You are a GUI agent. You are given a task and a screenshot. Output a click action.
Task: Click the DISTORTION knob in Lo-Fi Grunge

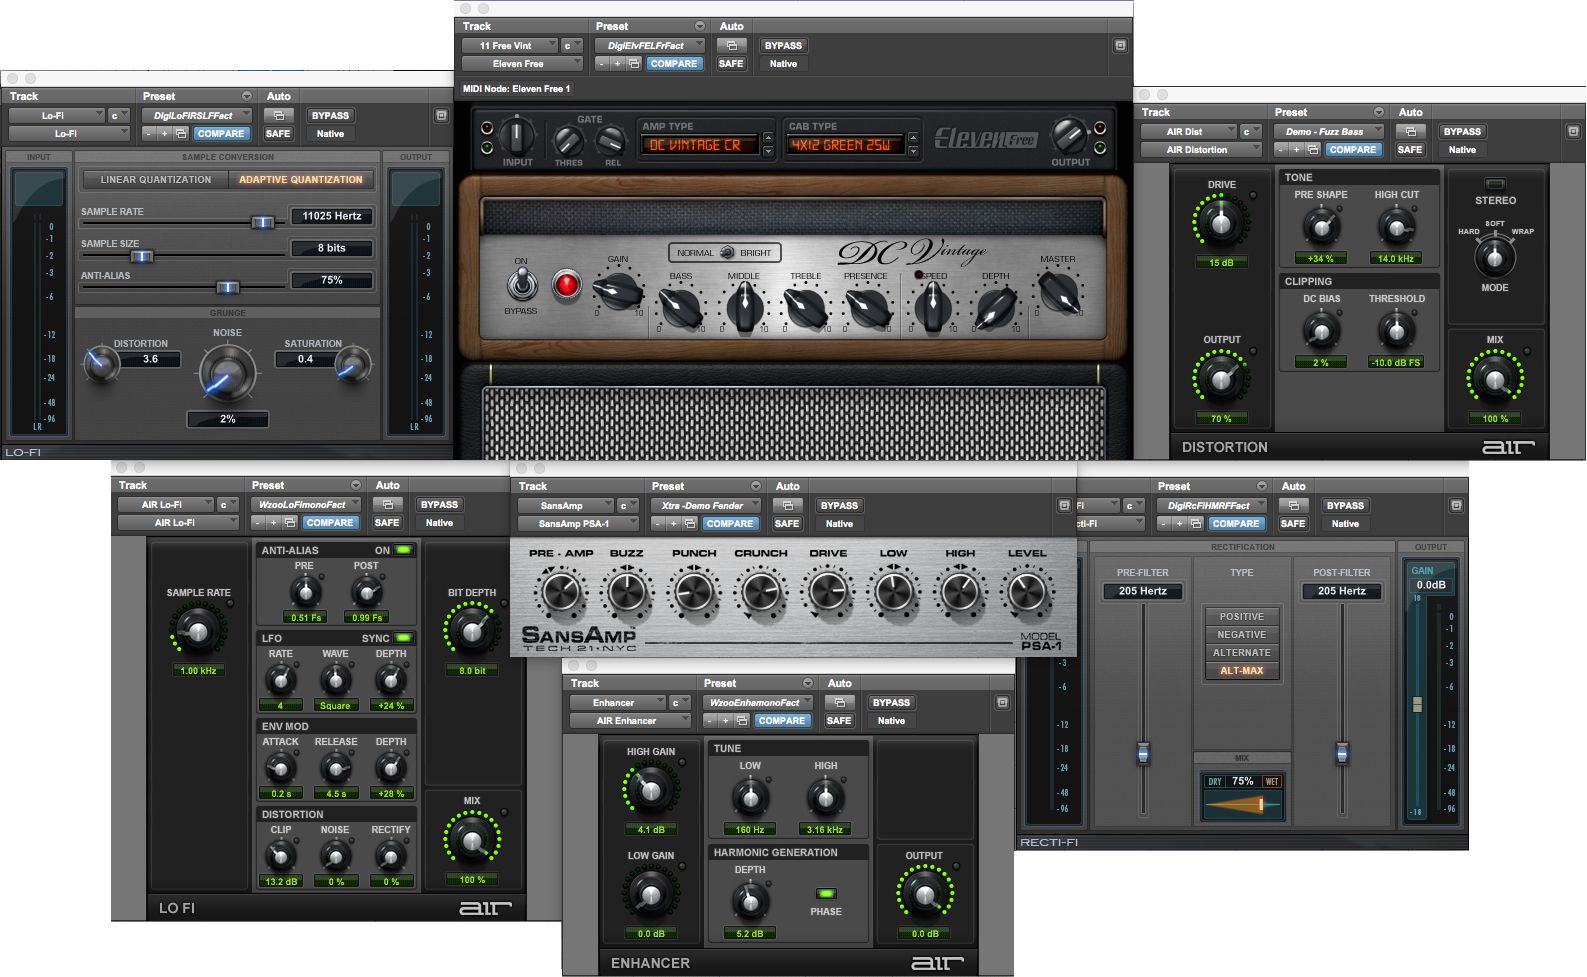[x=101, y=365]
